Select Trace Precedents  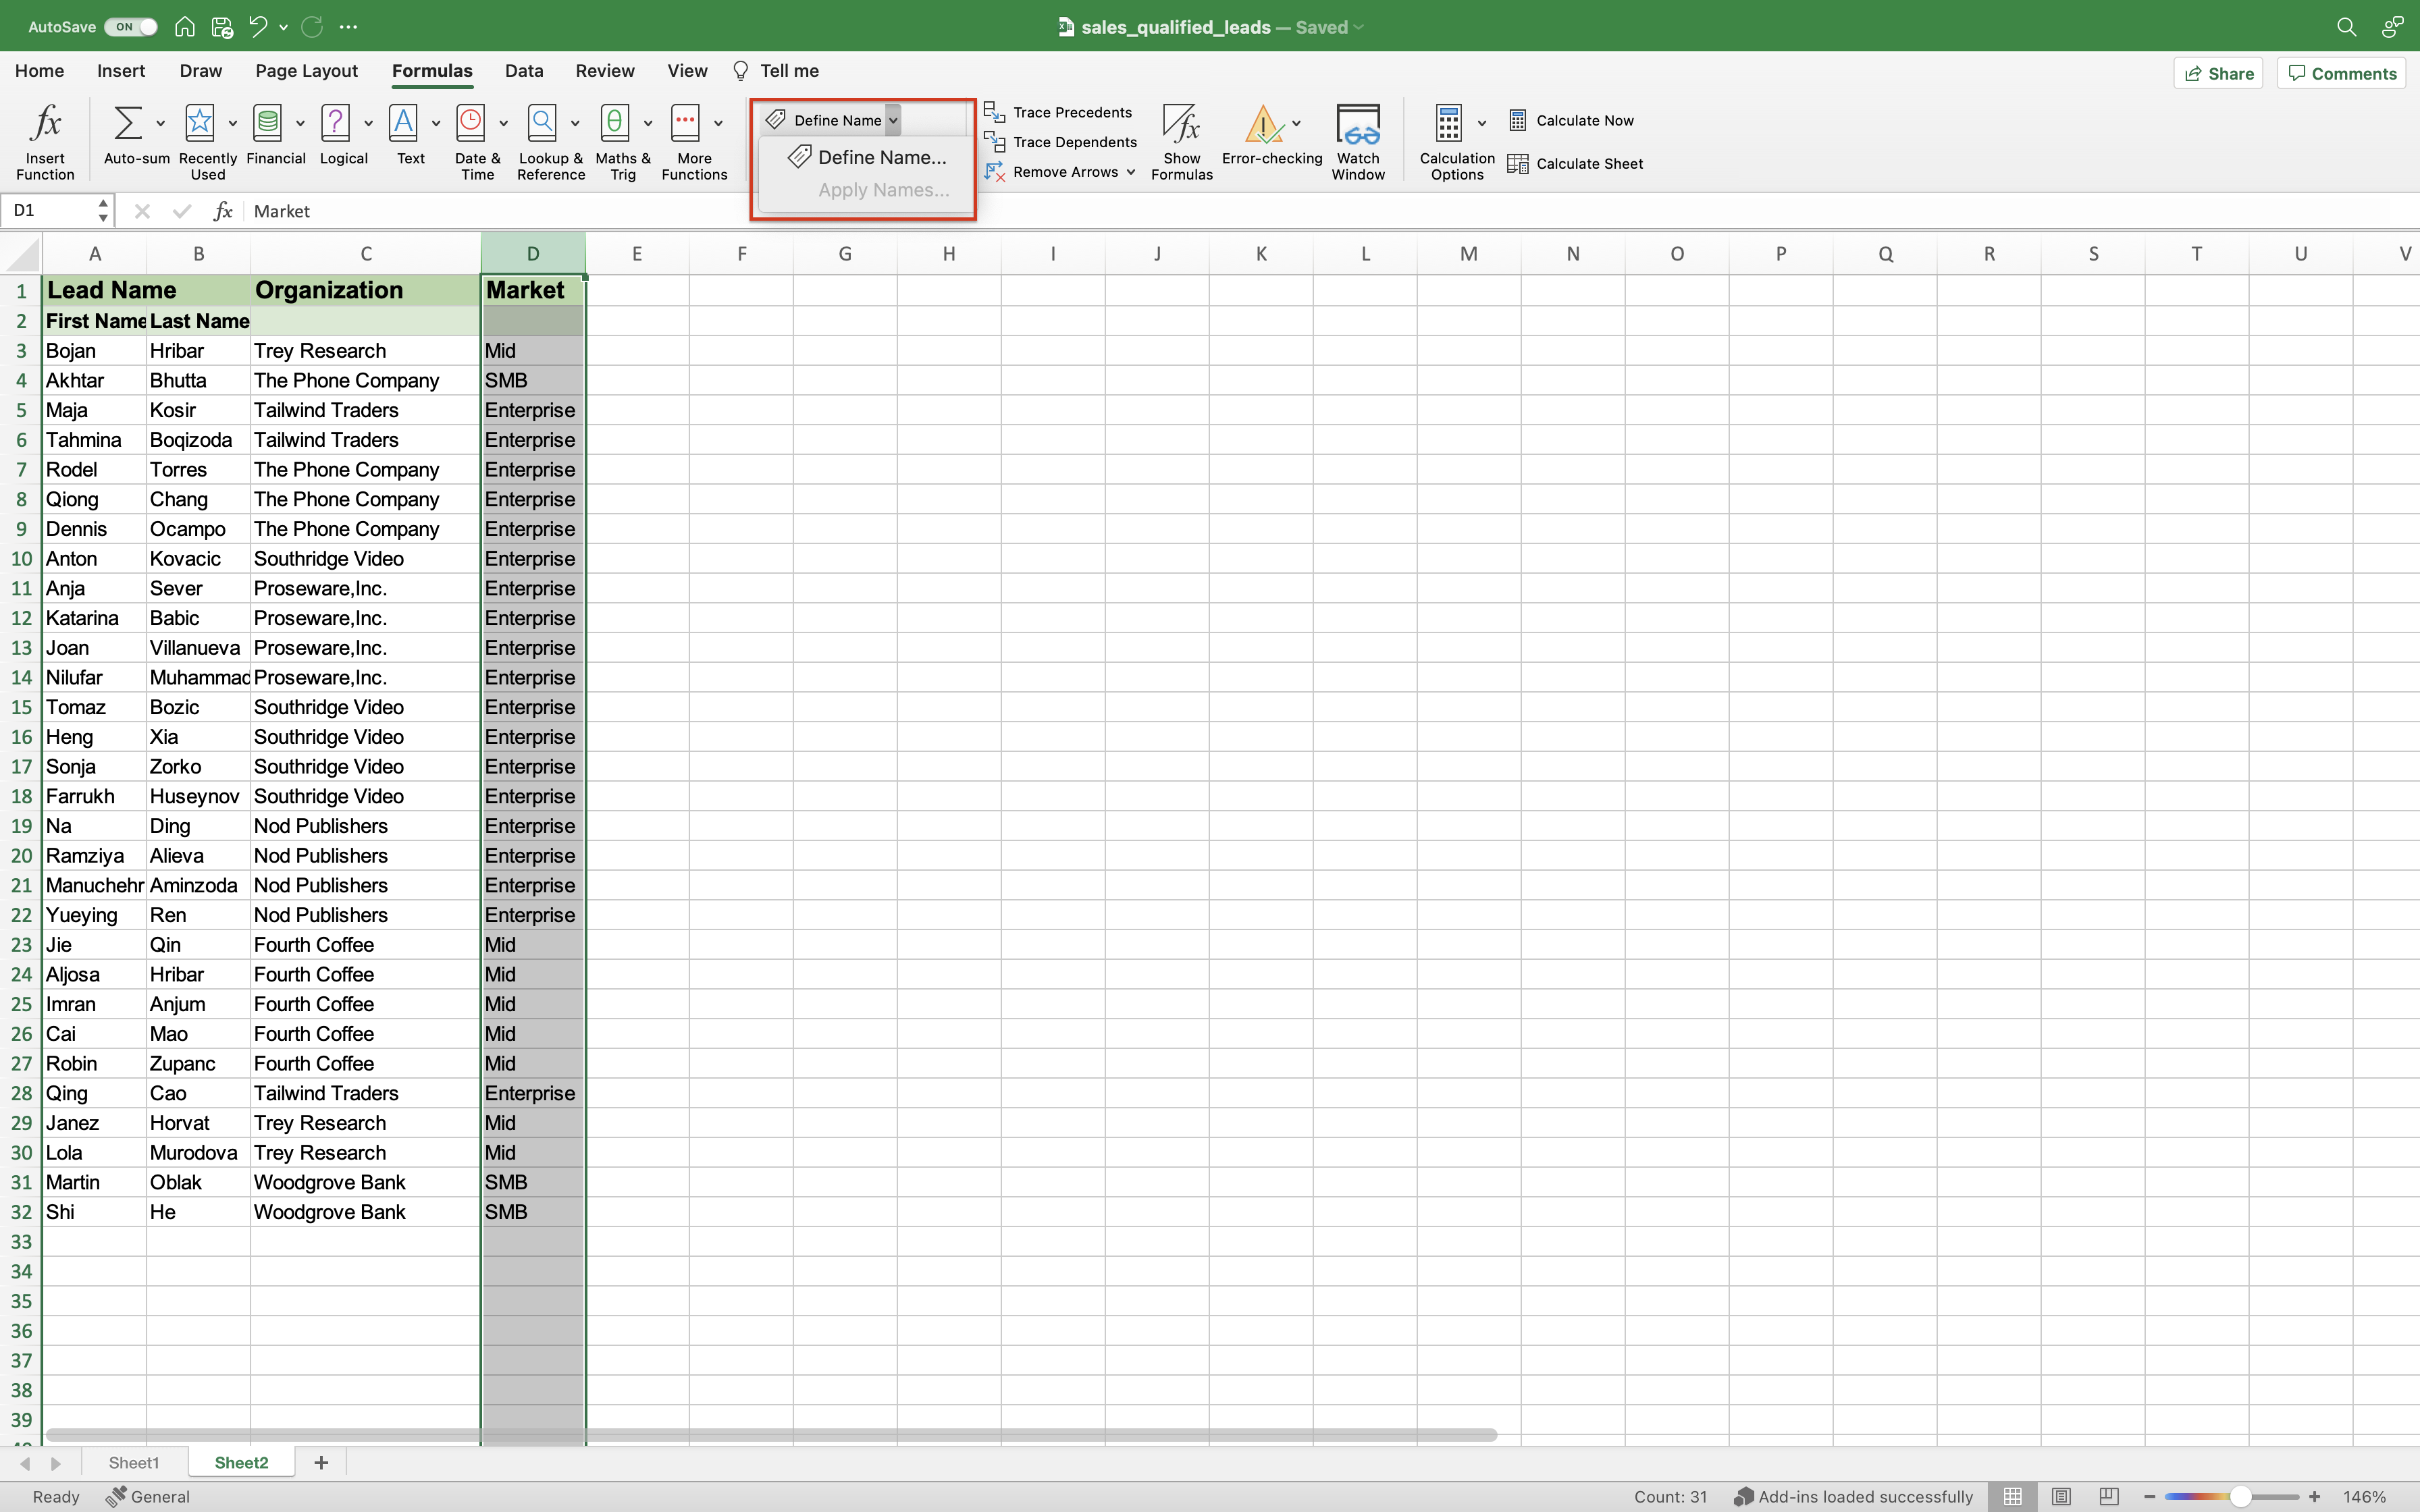(x=1059, y=112)
